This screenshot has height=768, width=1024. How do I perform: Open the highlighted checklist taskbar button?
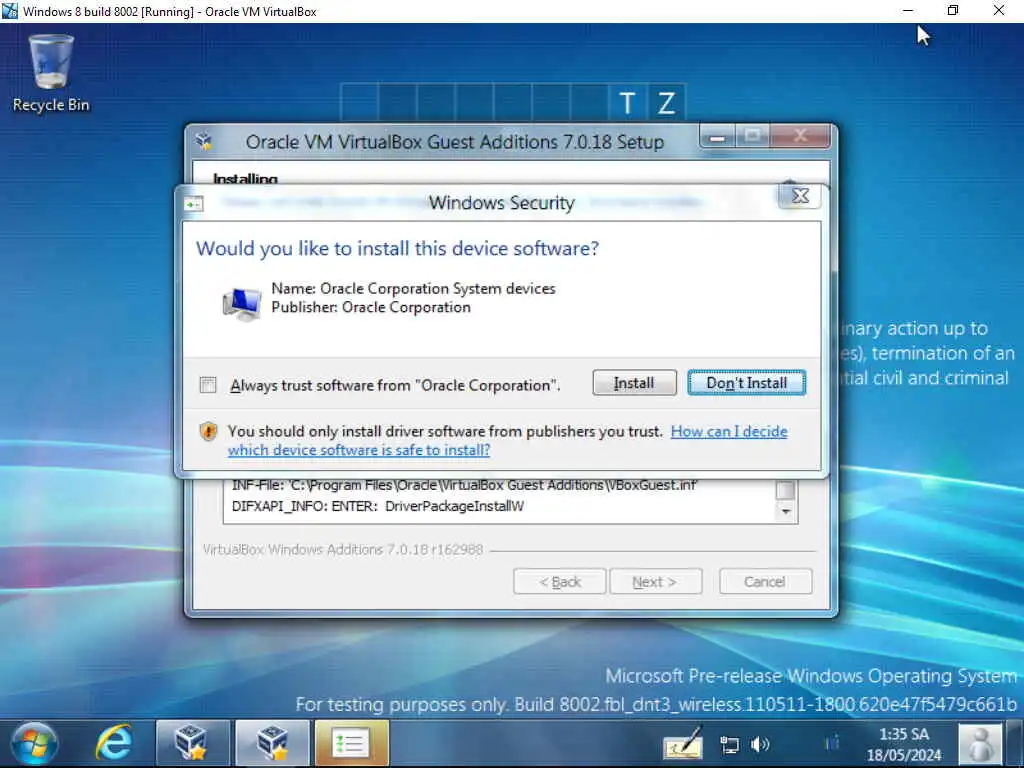pyautogui.click(x=351, y=743)
